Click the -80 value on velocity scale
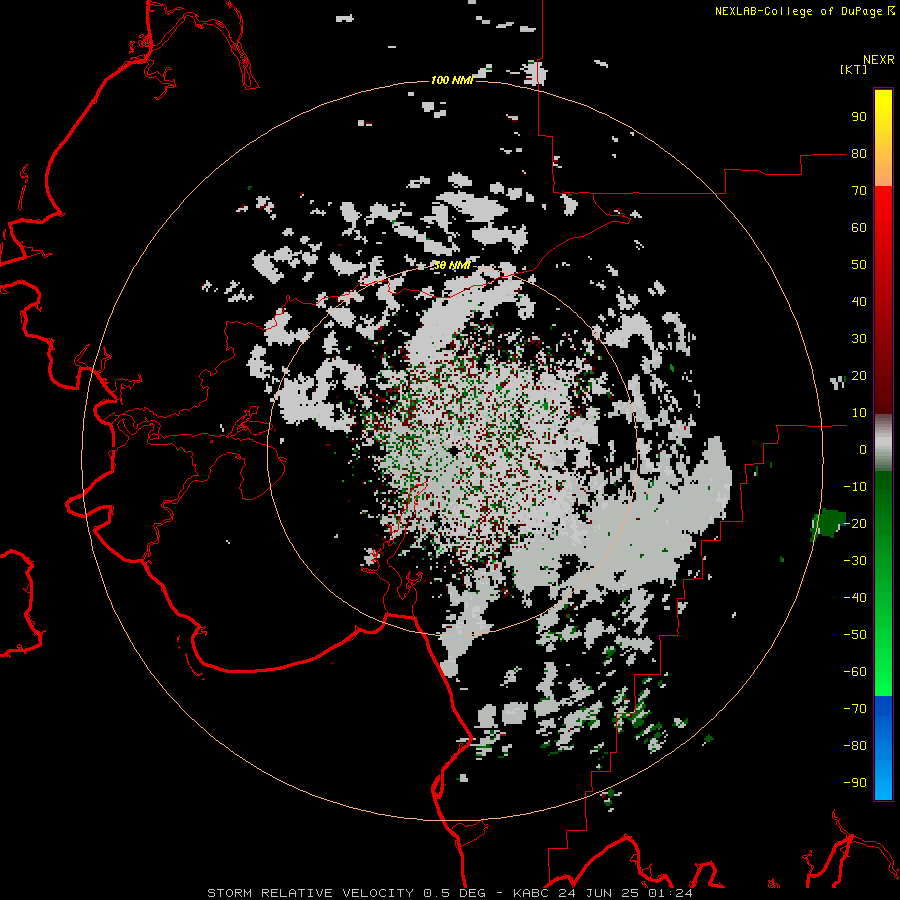 click(x=855, y=746)
